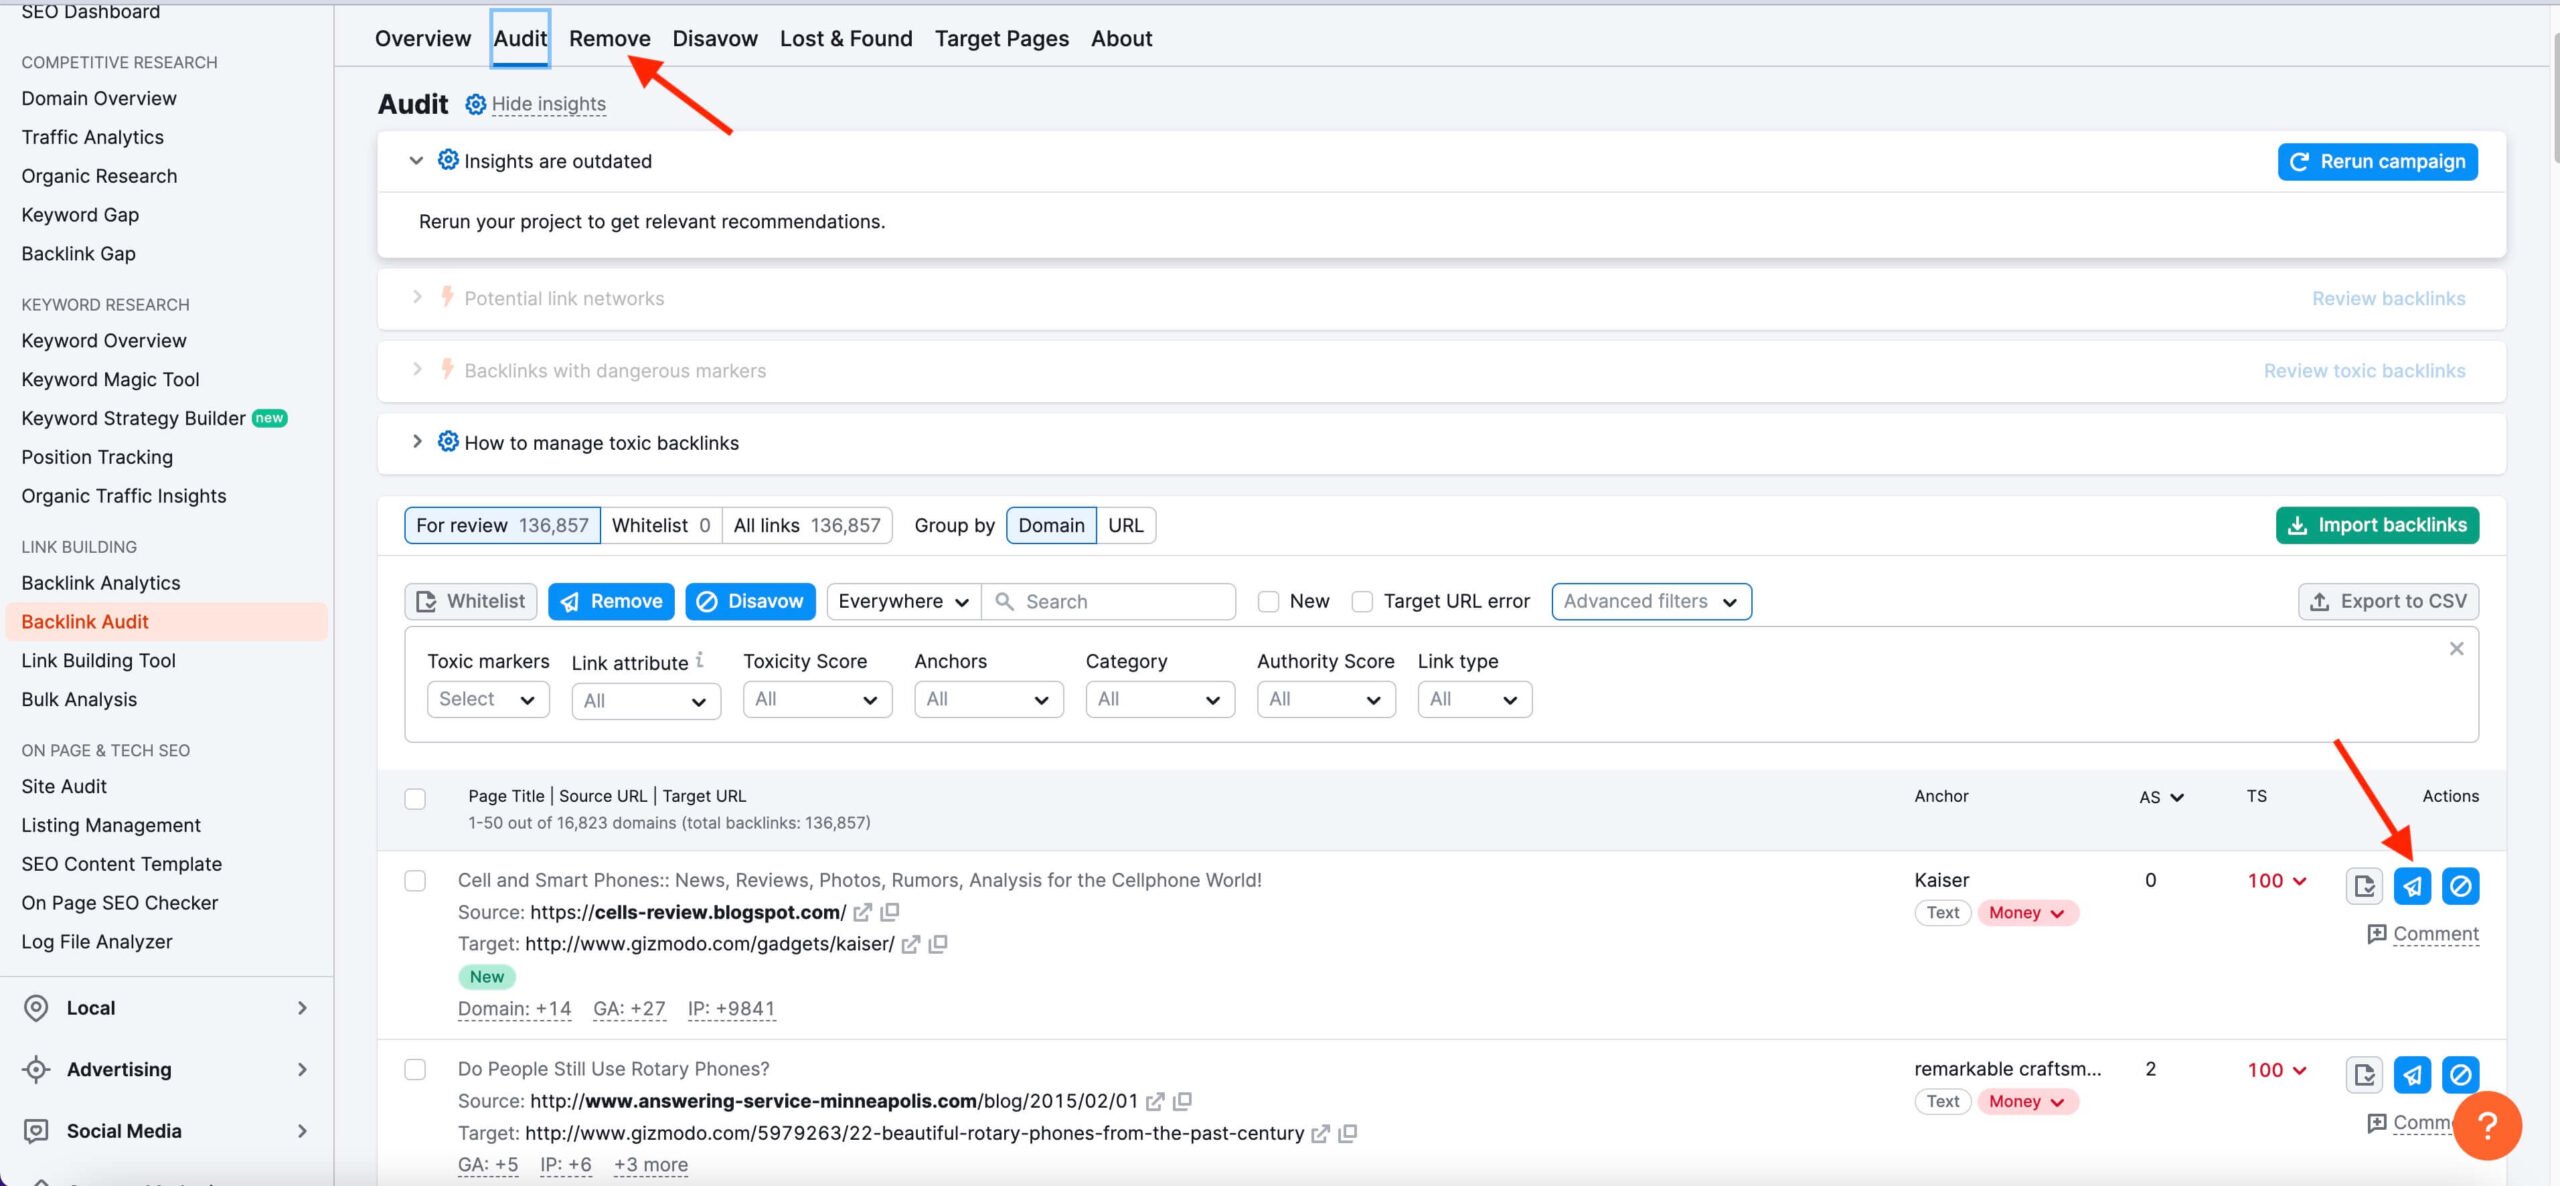2560x1186 pixels.
Task: Group by Domain toggle
Action: 1051,525
